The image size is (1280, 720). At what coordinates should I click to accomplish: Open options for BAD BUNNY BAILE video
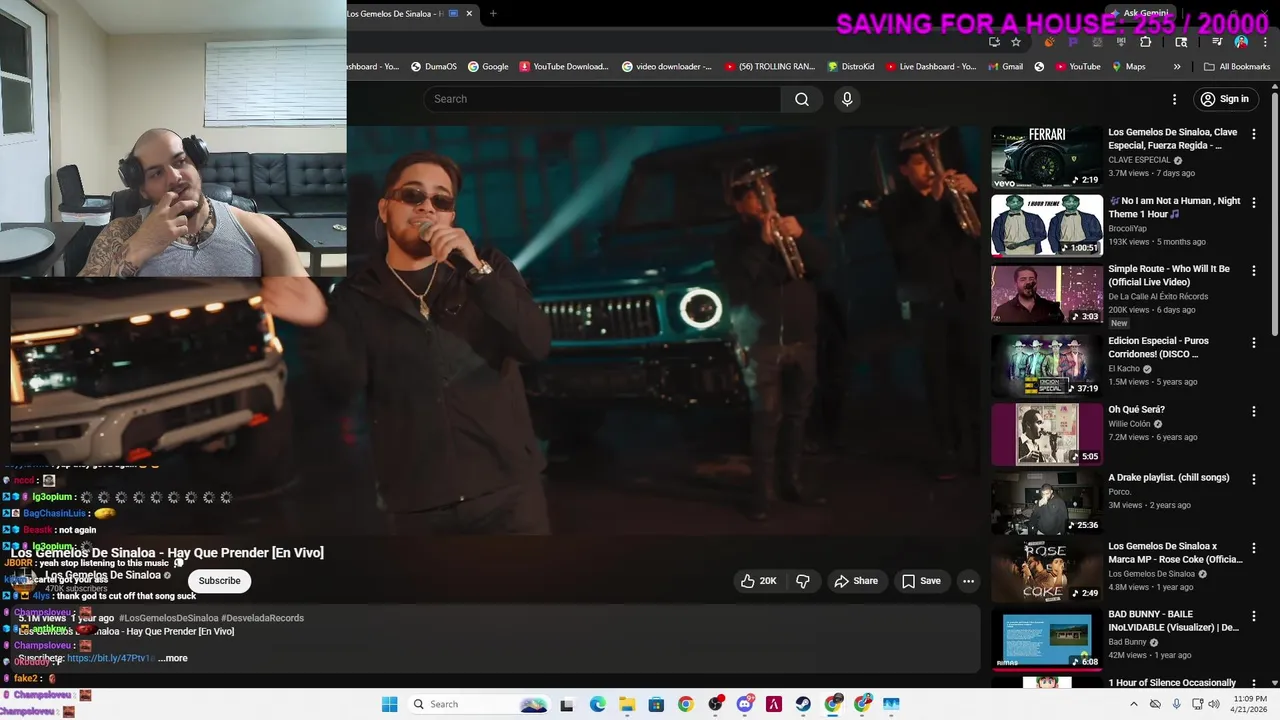pos(1254,616)
